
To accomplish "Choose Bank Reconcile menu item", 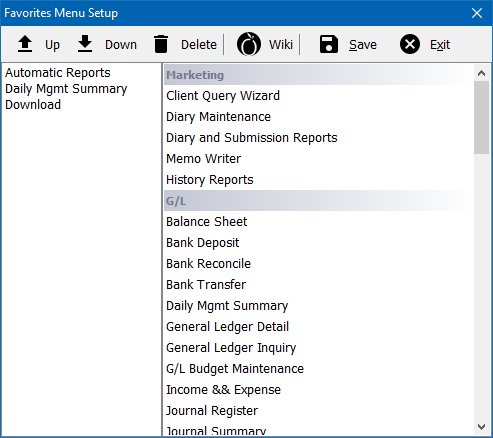I will [x=208, y=264].
